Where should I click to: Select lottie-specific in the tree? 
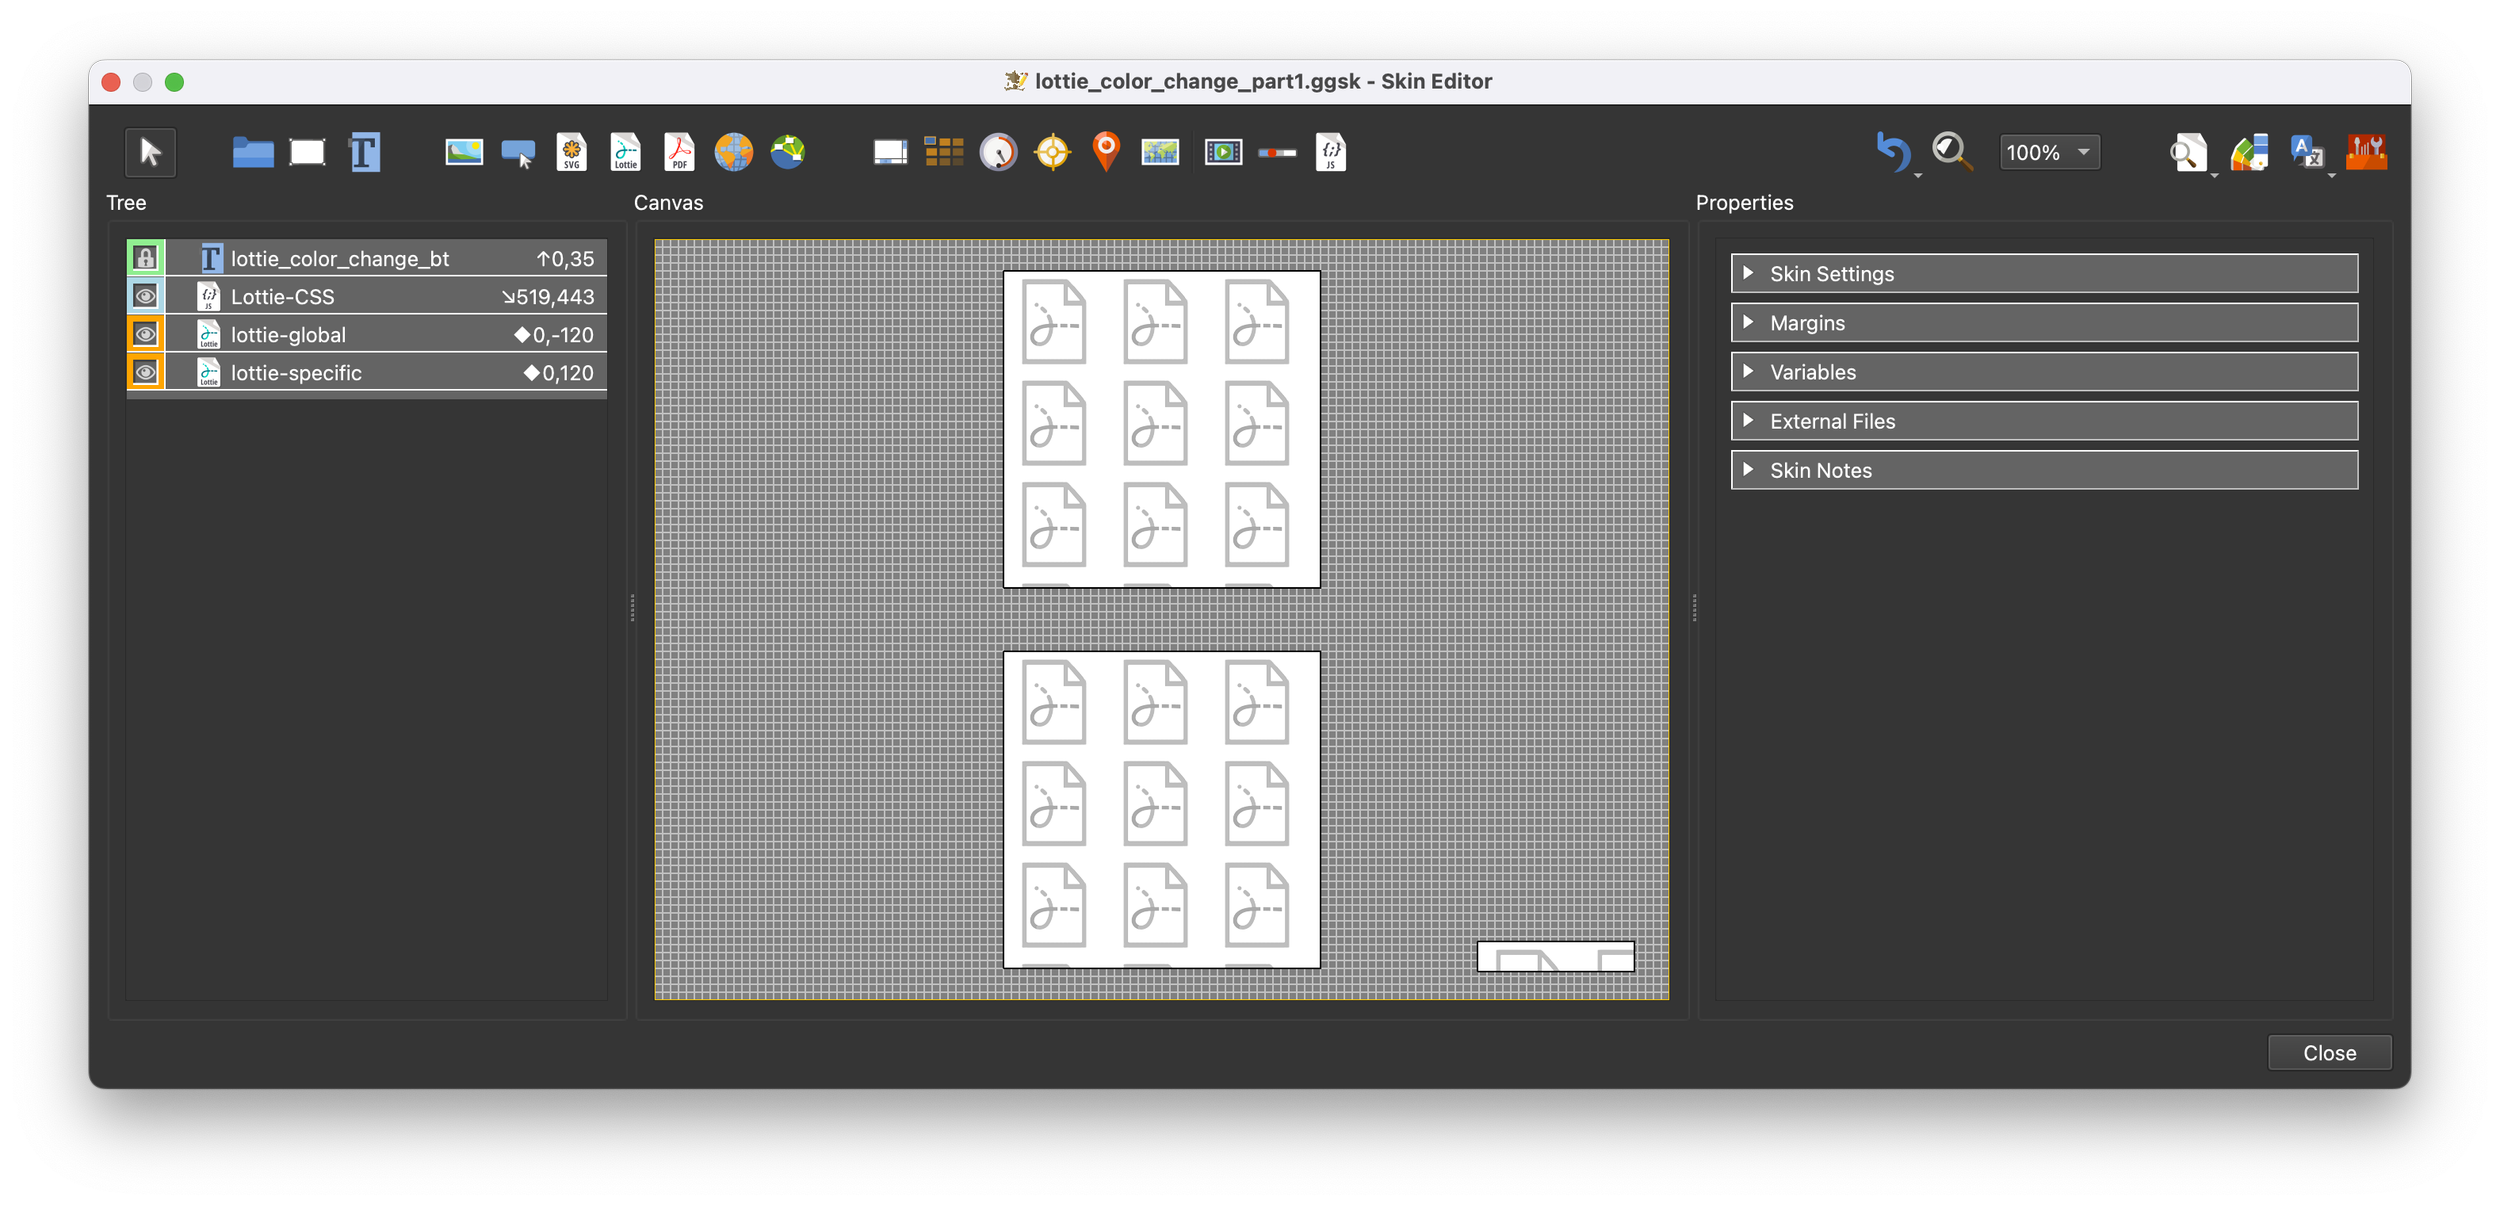[x=296, y=373]
